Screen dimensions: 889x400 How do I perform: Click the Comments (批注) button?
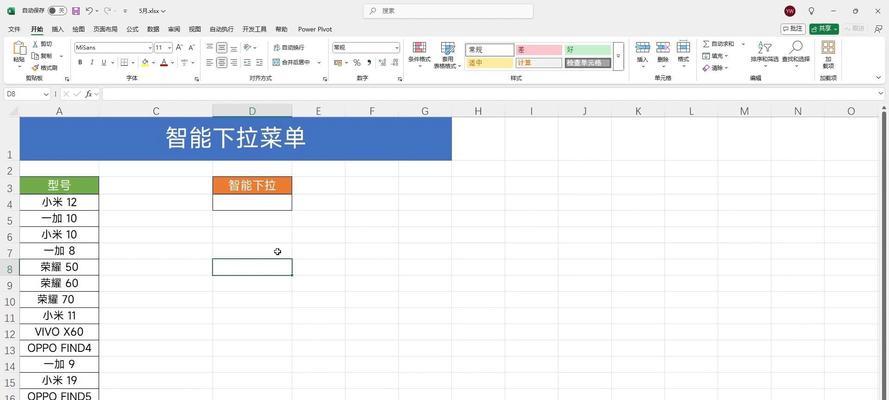tap(793, 28)
